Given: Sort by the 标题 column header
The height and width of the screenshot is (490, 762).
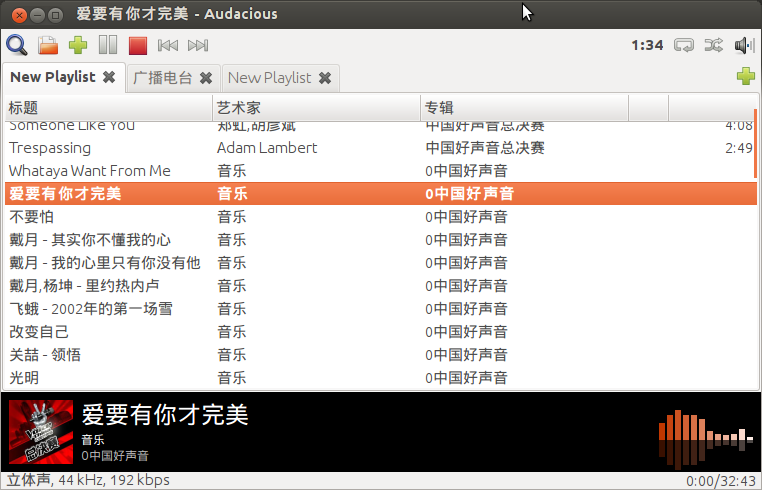Looking at the screenshot, I should point(108,107).
